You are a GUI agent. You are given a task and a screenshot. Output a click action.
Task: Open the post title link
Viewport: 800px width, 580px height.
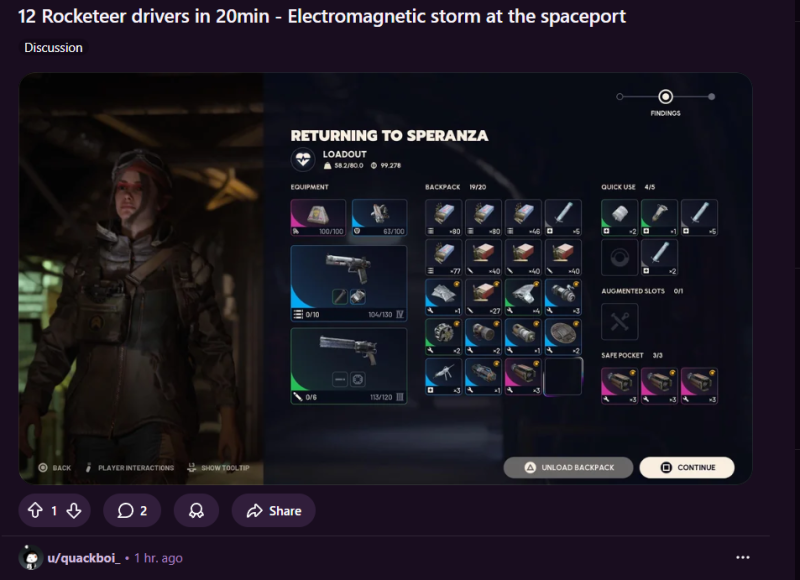[x=322, y=16]
